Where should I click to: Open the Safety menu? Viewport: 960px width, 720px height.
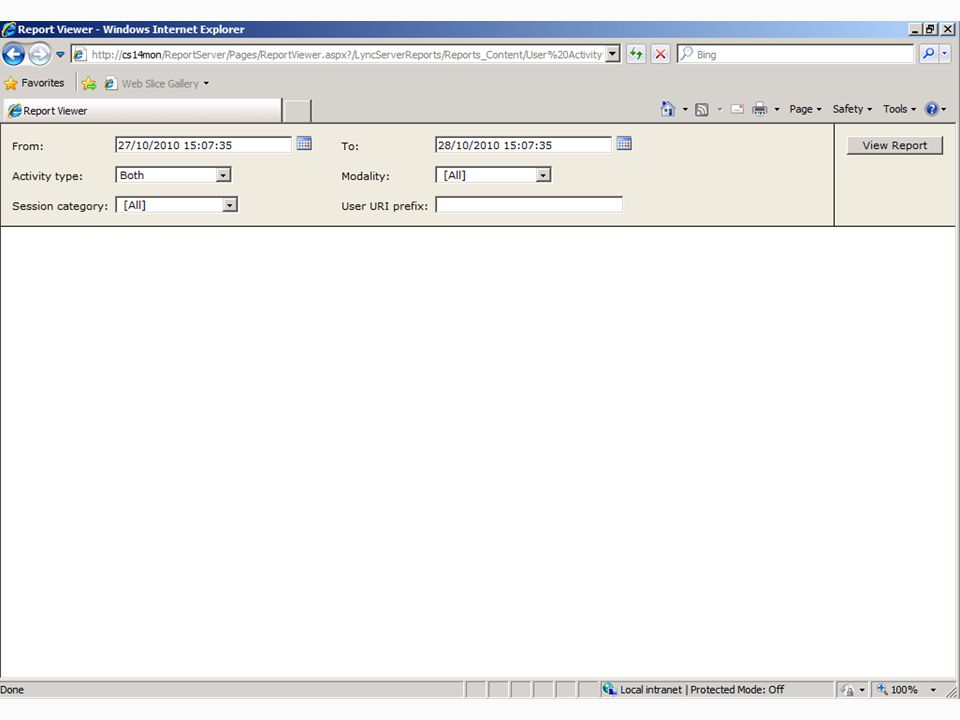852,109
